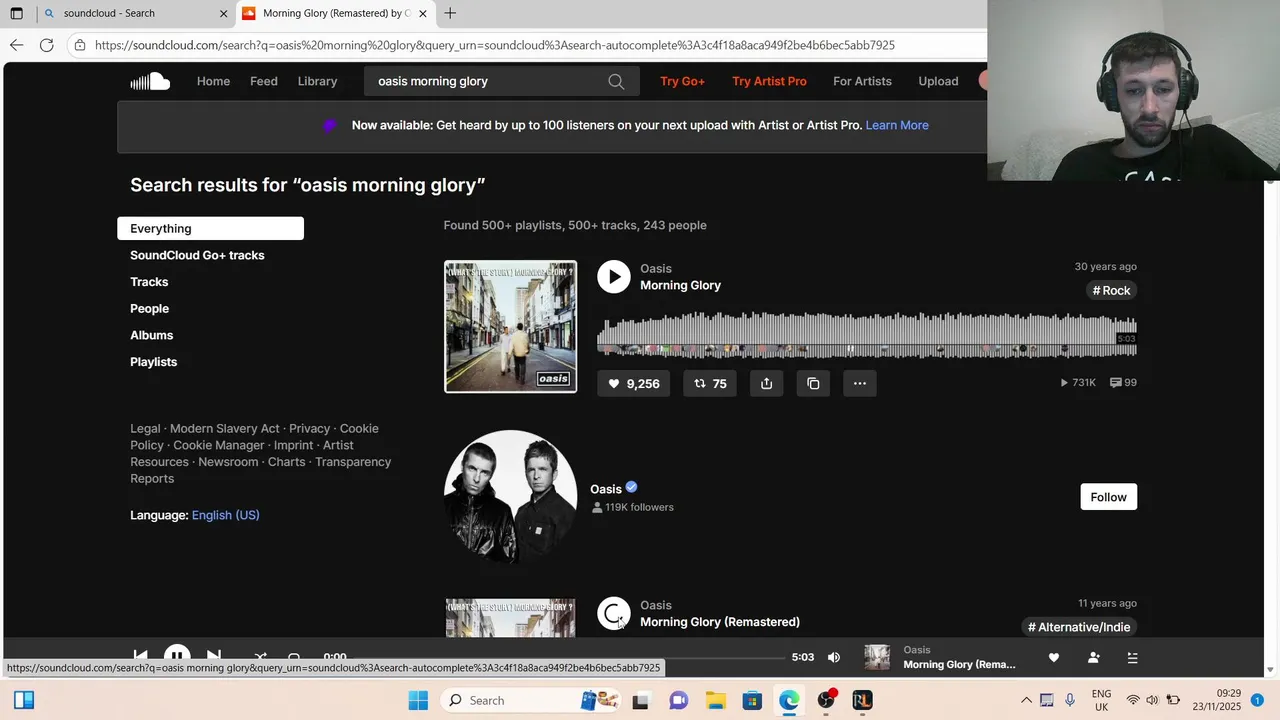Click the browser address bar URL
The image size is (1280, 720).
pos(495,45)
